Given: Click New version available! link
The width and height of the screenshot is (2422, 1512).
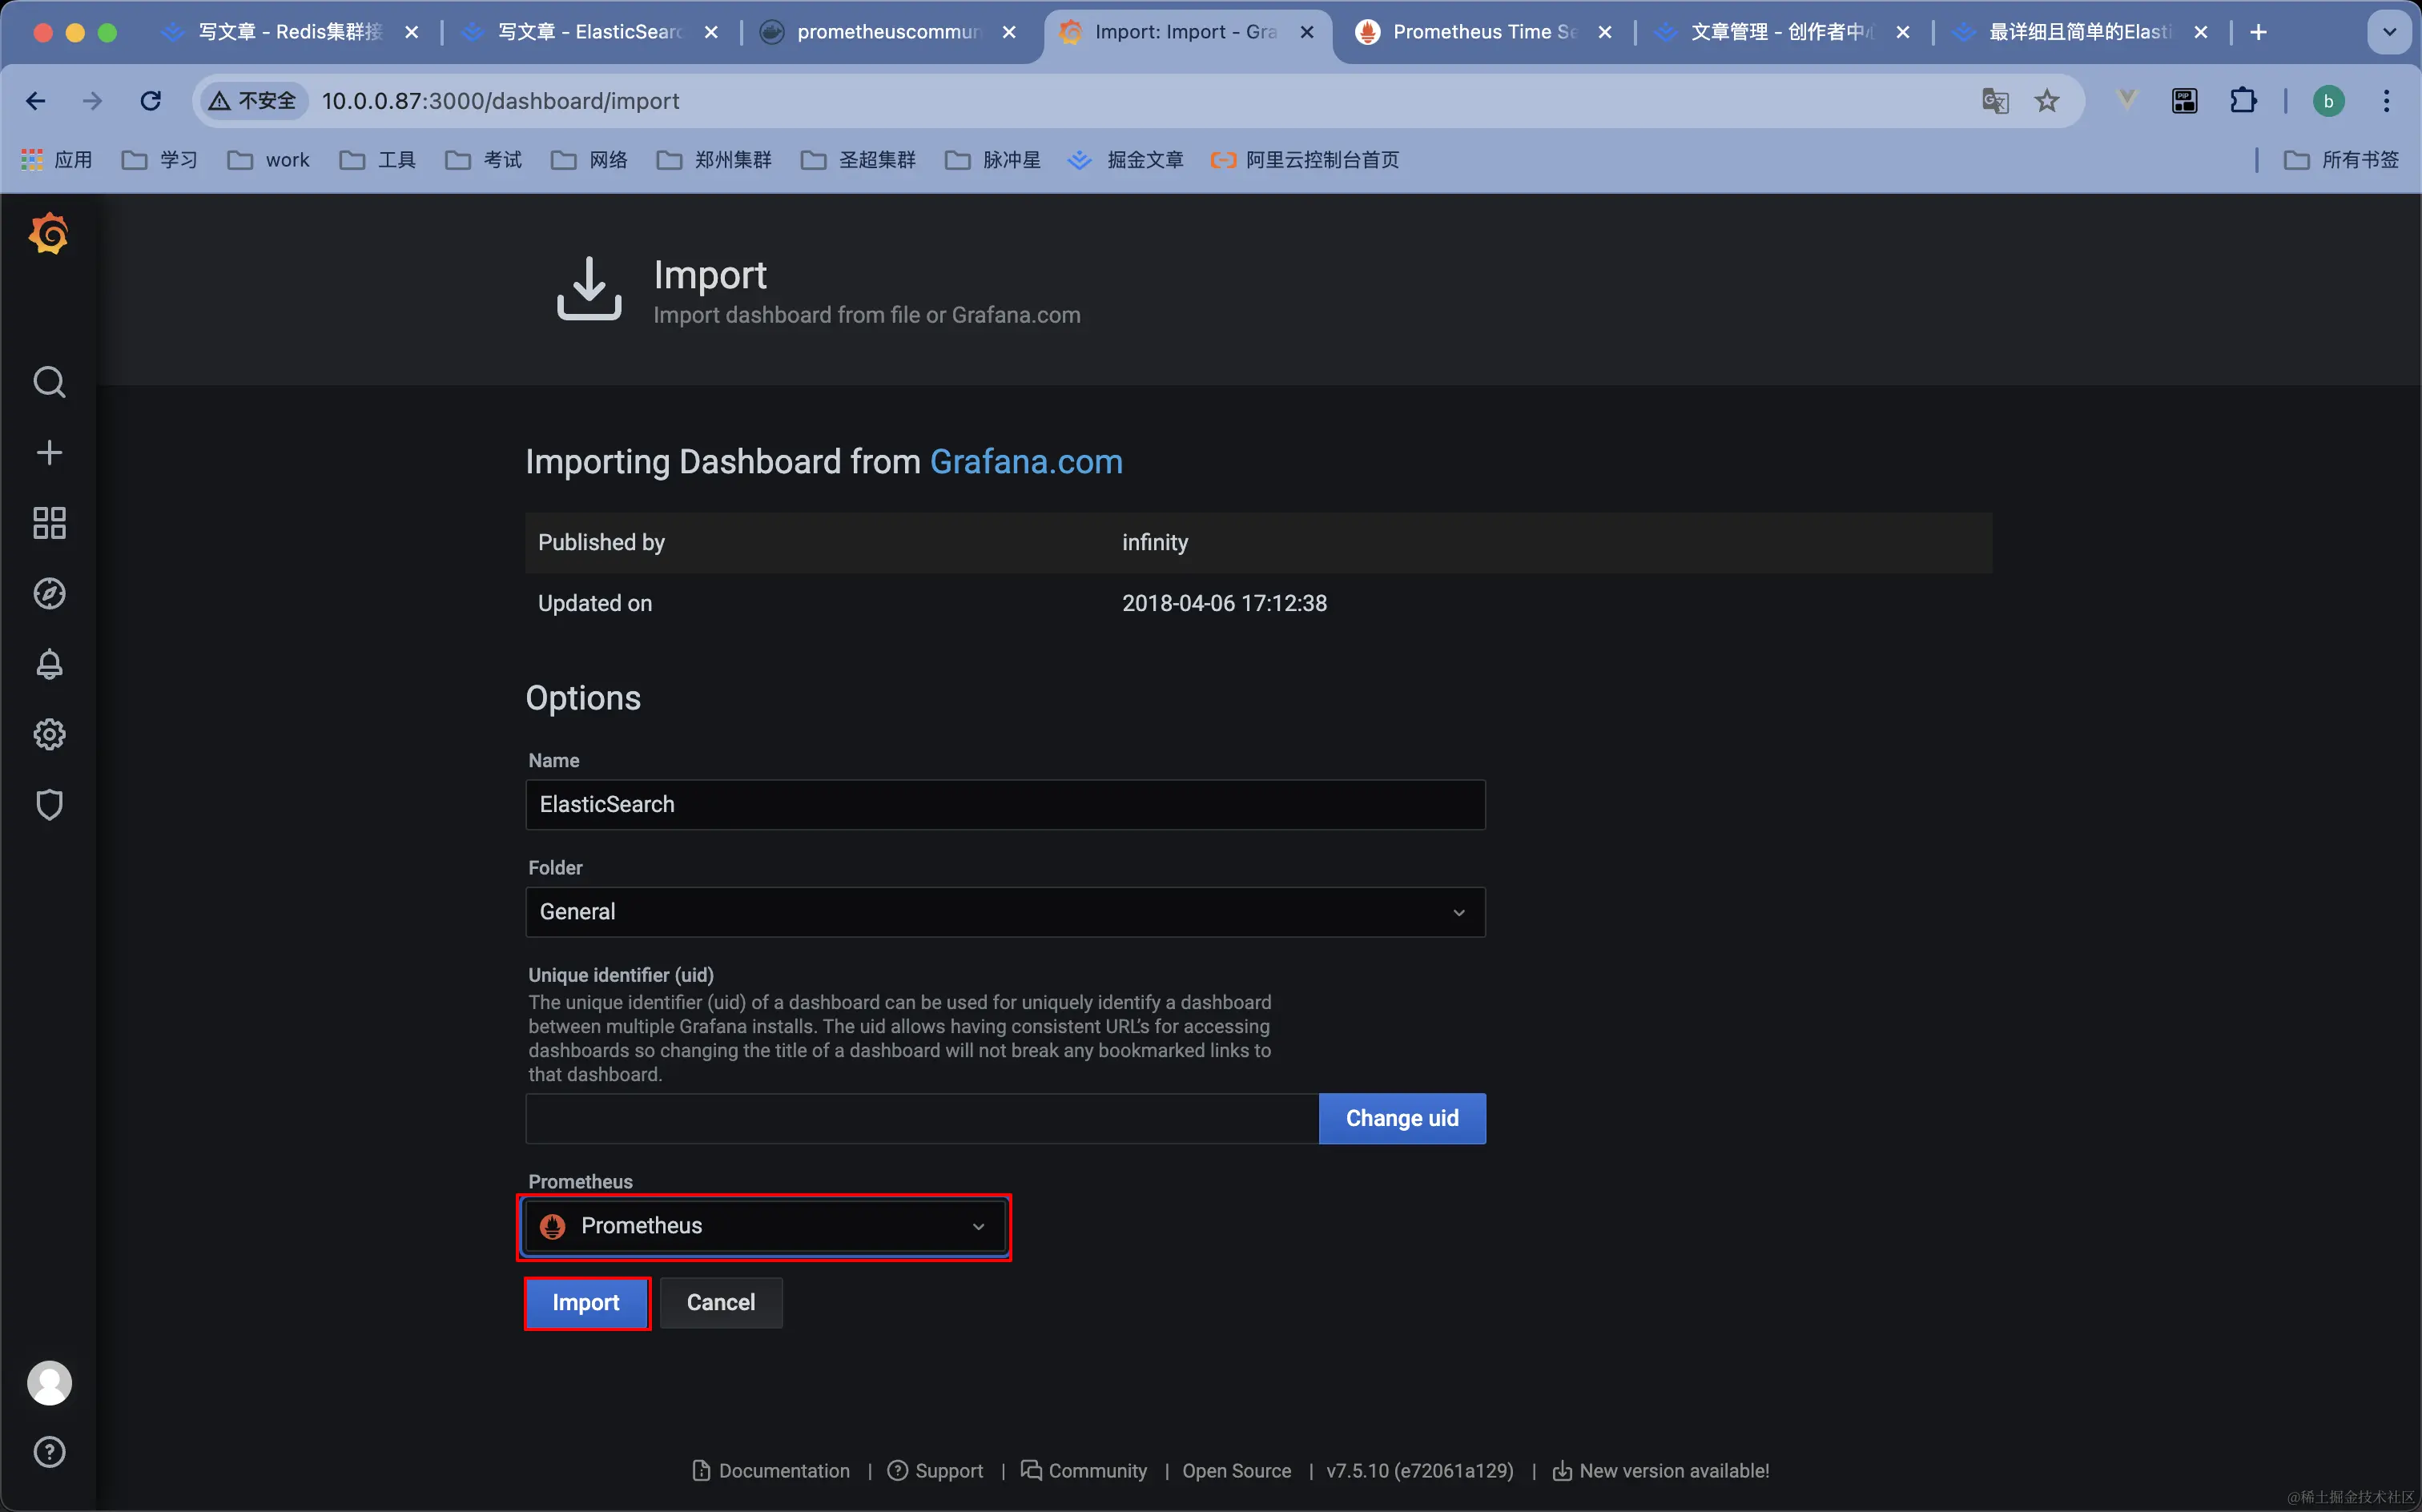Looking at the screenshot, I should click(x=1661, y=1471).
